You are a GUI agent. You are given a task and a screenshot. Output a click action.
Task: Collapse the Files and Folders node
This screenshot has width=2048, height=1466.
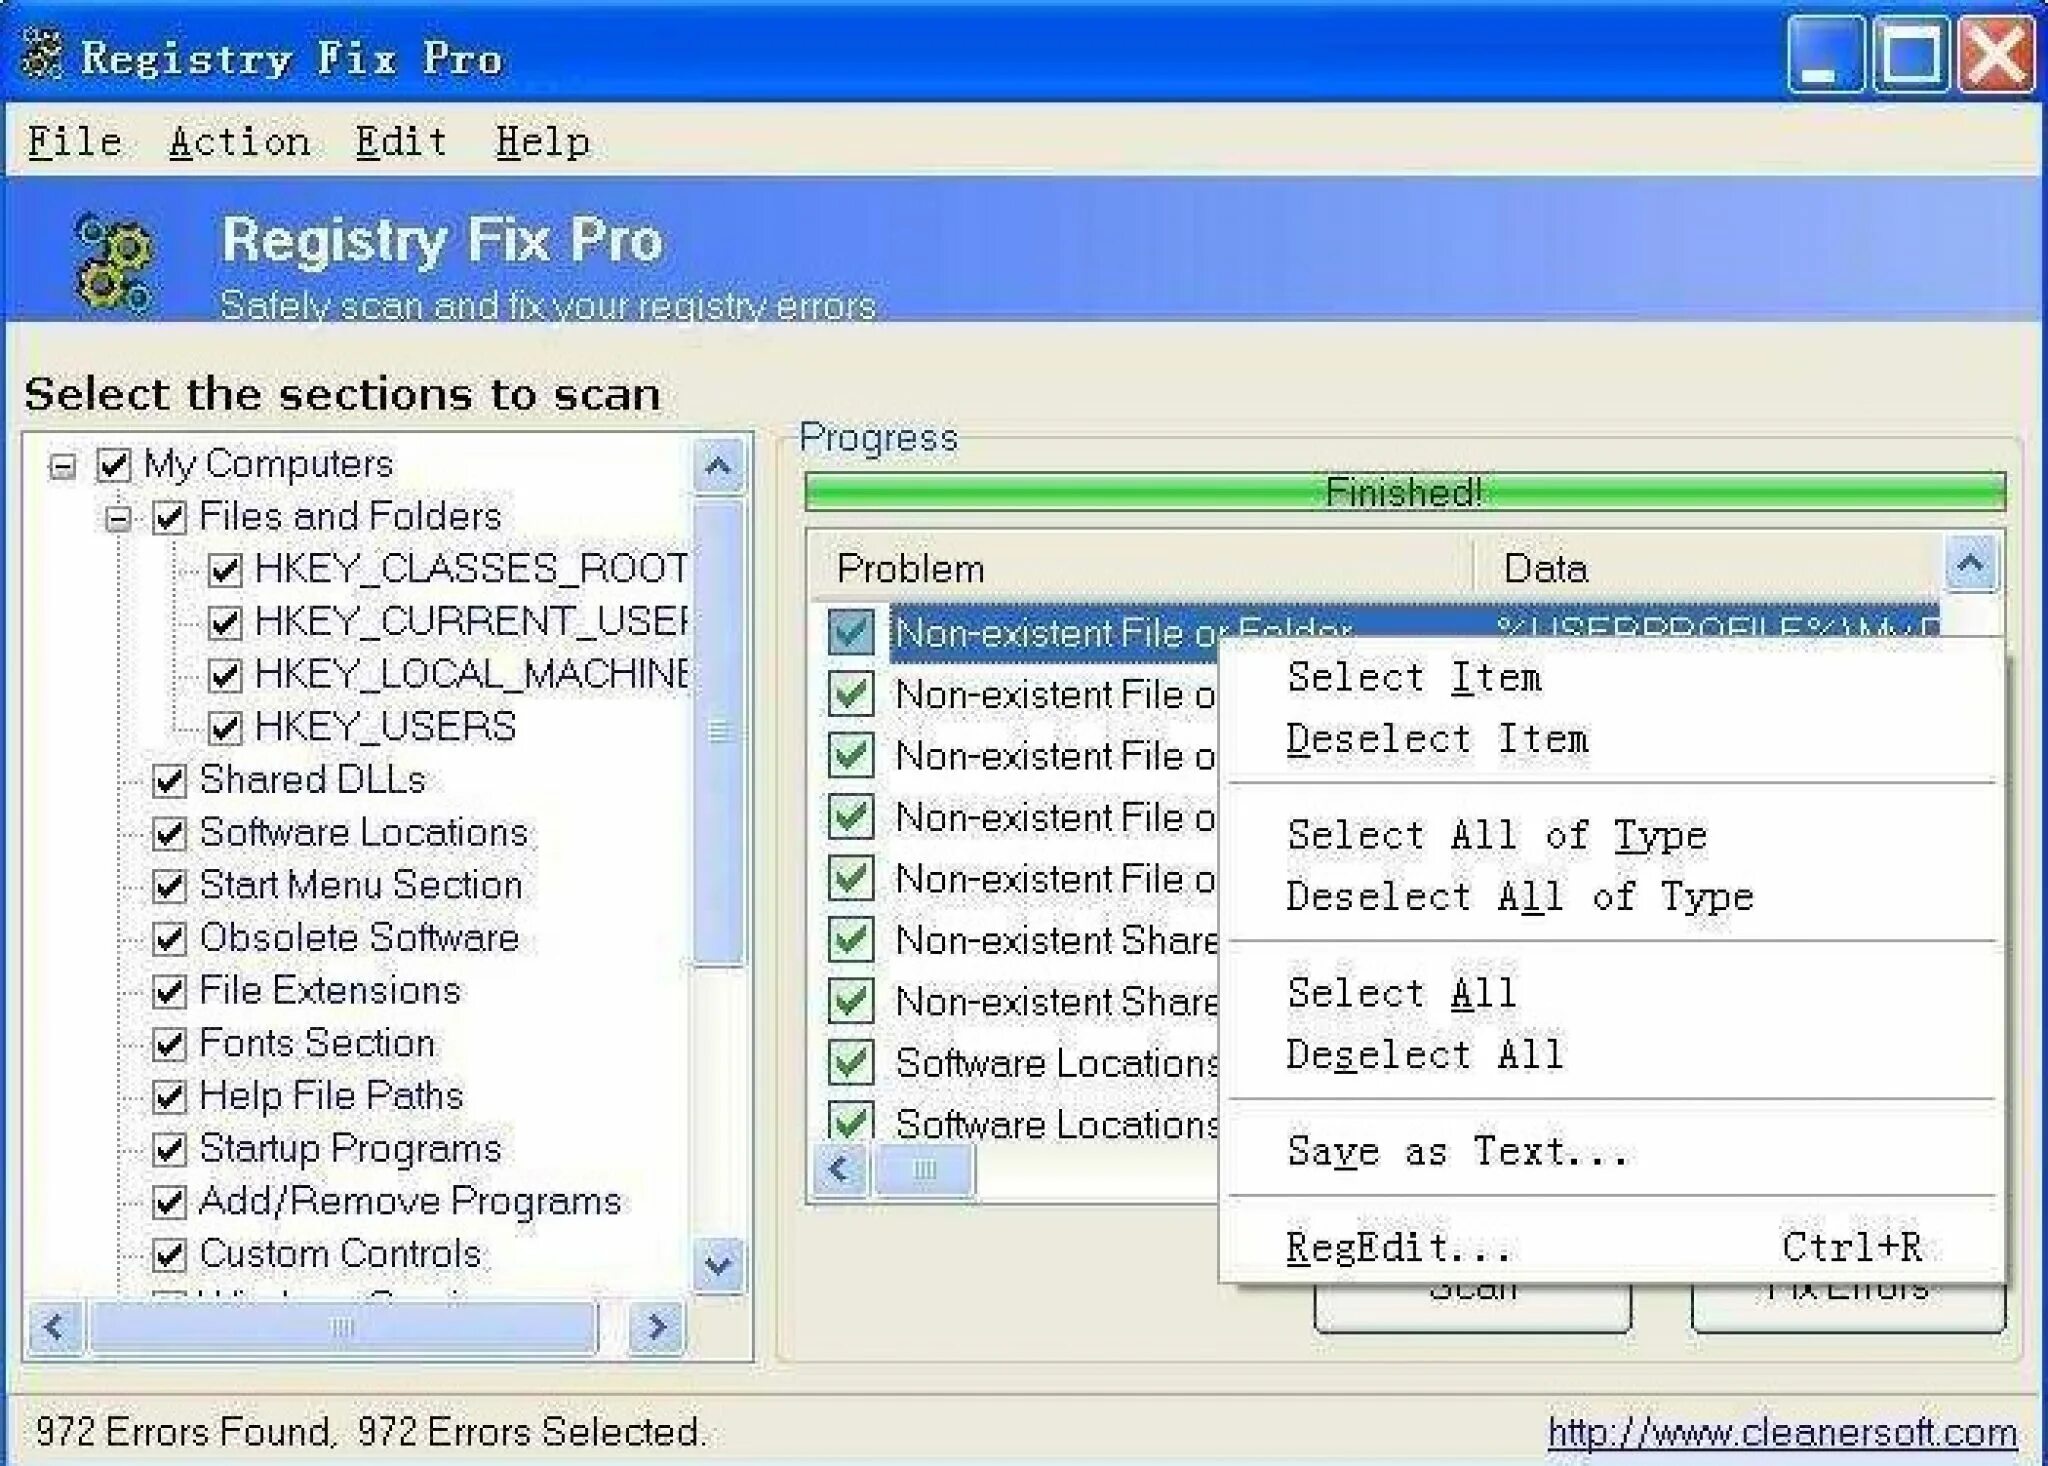pos(118,518)
